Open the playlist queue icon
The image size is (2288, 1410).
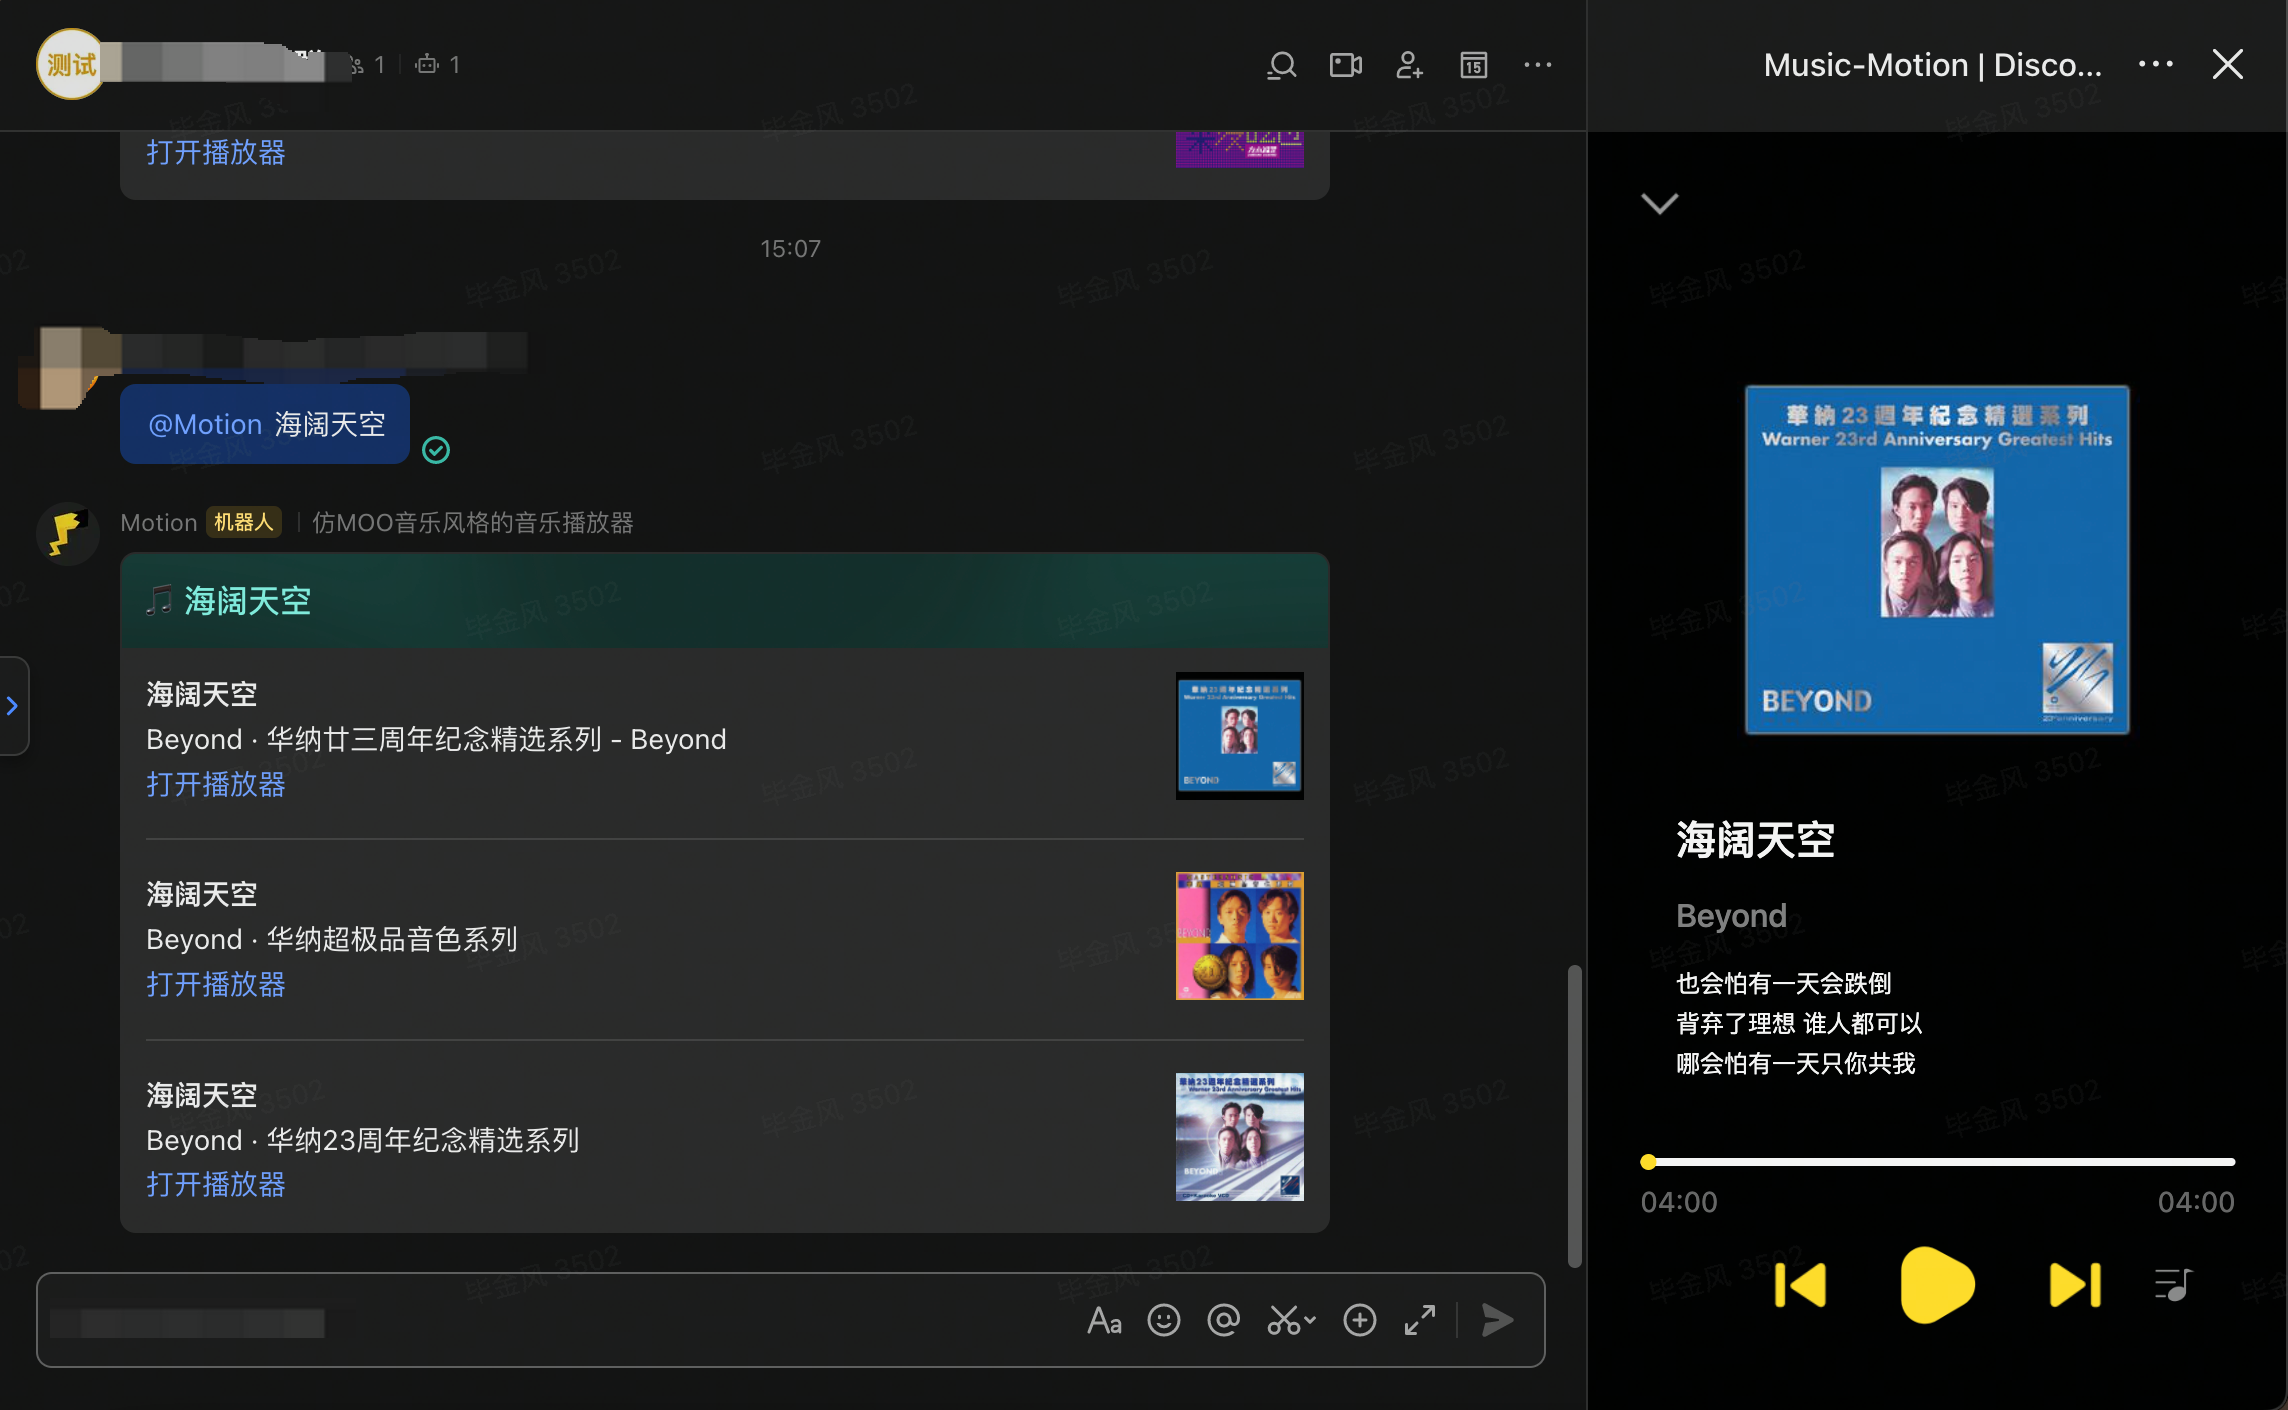point(2172,1285)
